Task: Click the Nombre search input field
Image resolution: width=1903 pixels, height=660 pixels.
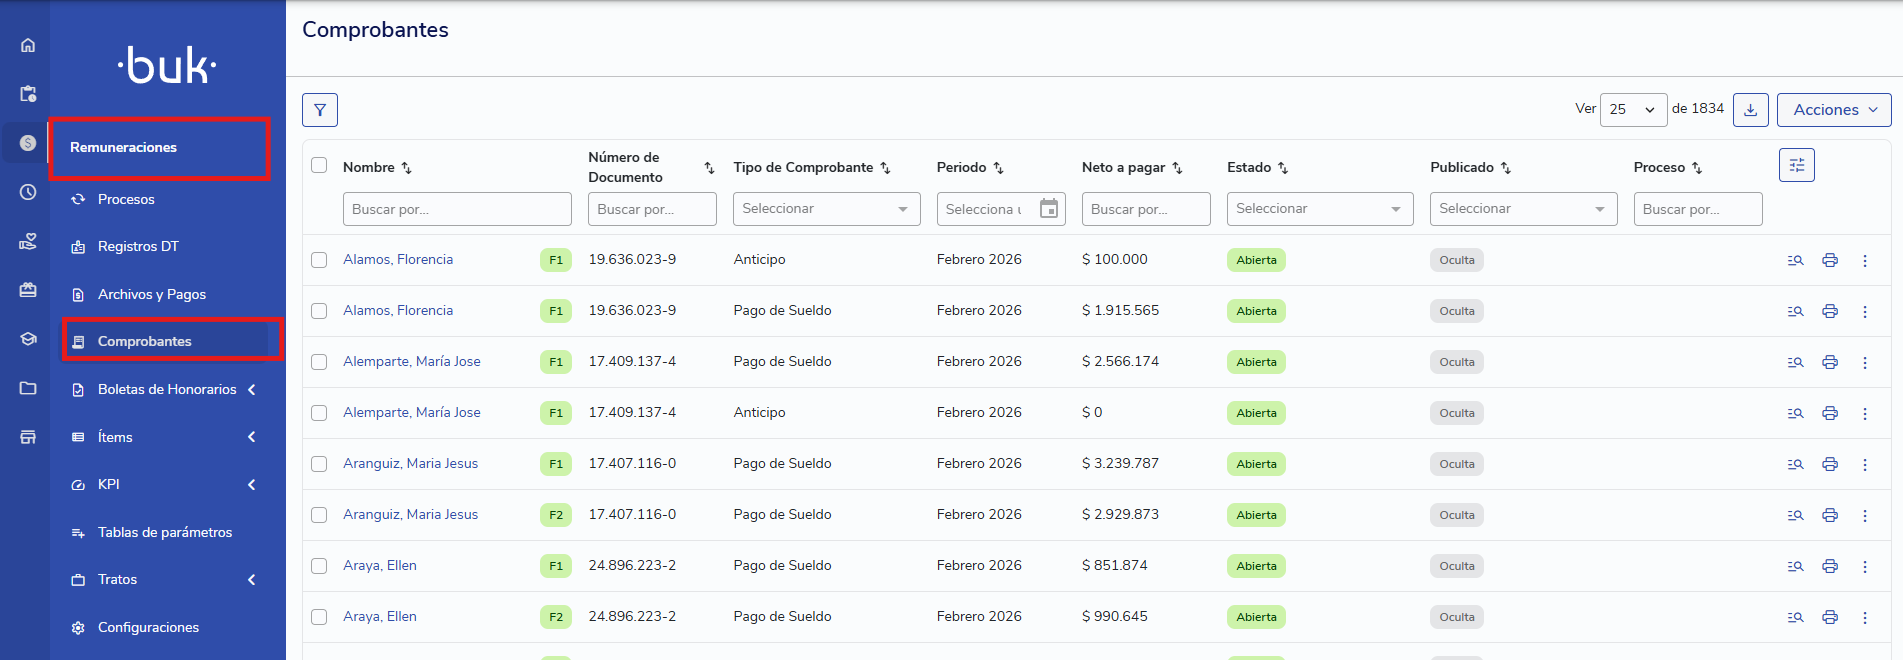Action: pyautogui.click(x=456, y=209)
